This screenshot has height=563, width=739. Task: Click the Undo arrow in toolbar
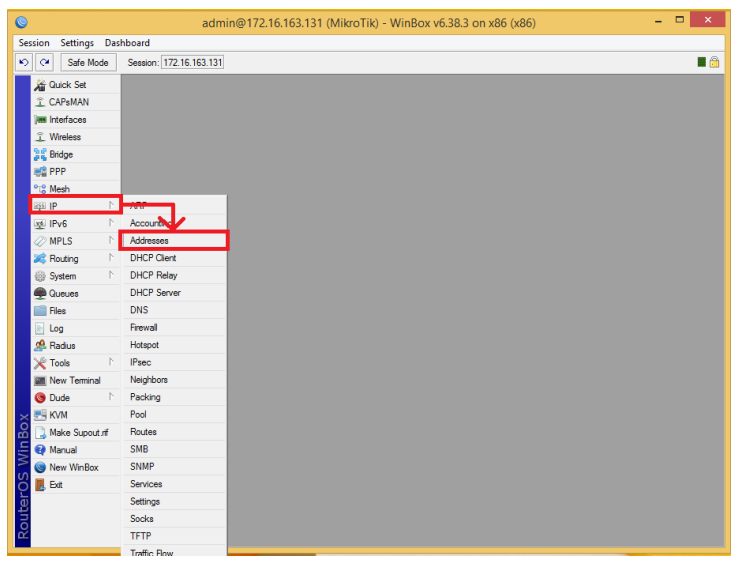coord(24,62)
